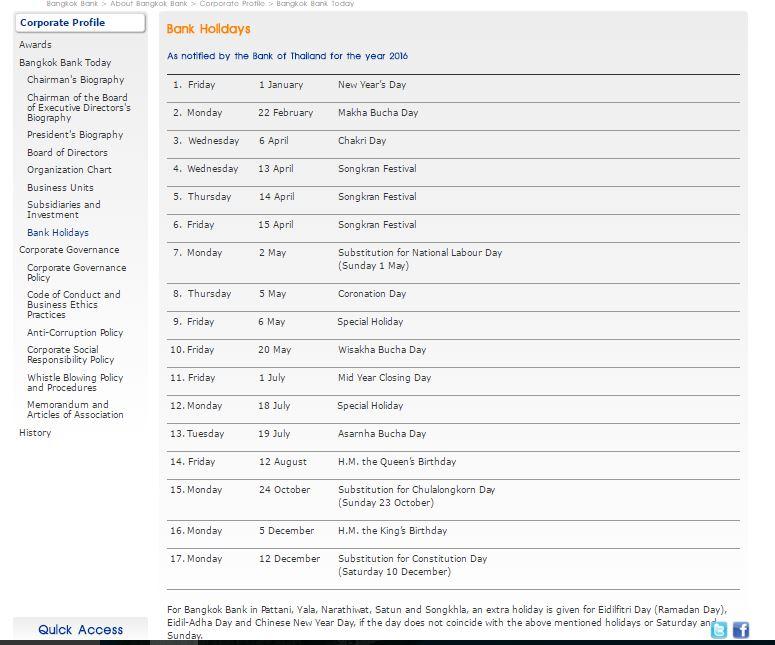Go to the Awards page
The image size is (775, 645).
click(x=35, y=44)
